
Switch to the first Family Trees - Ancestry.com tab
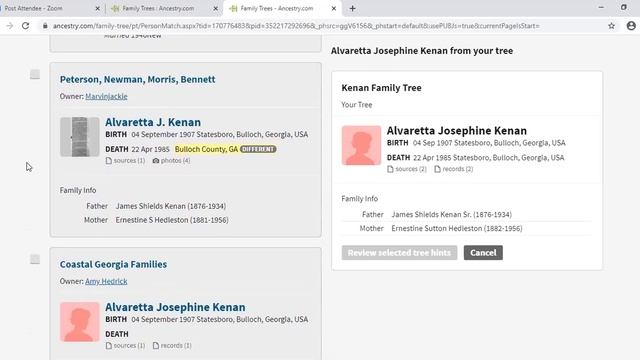[x=159, y=8]
